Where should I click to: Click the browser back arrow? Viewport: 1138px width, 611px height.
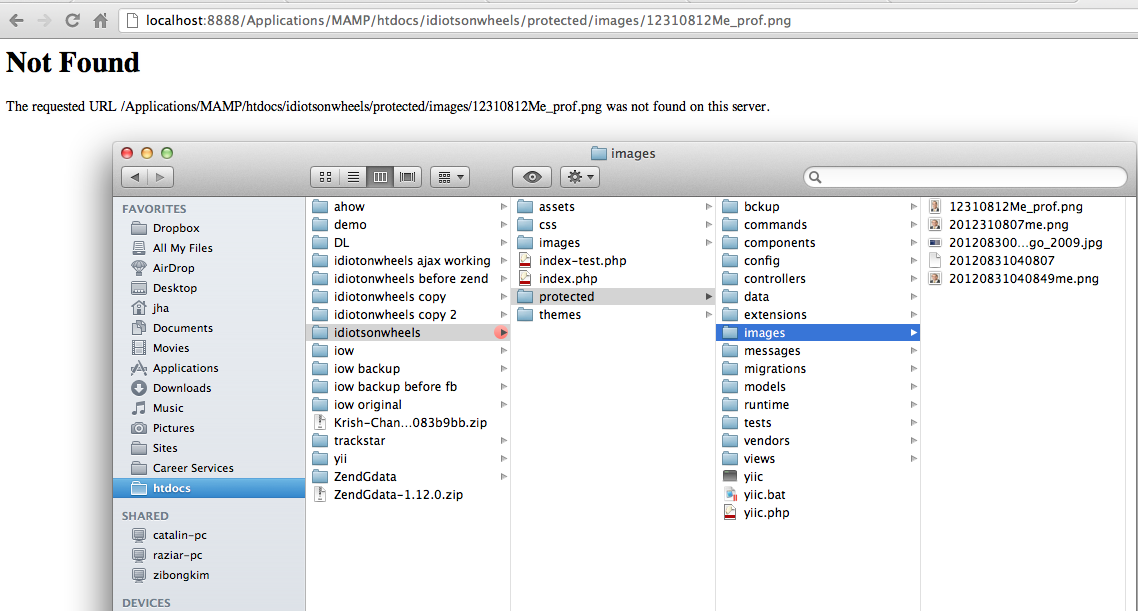(x=14, y=18)
